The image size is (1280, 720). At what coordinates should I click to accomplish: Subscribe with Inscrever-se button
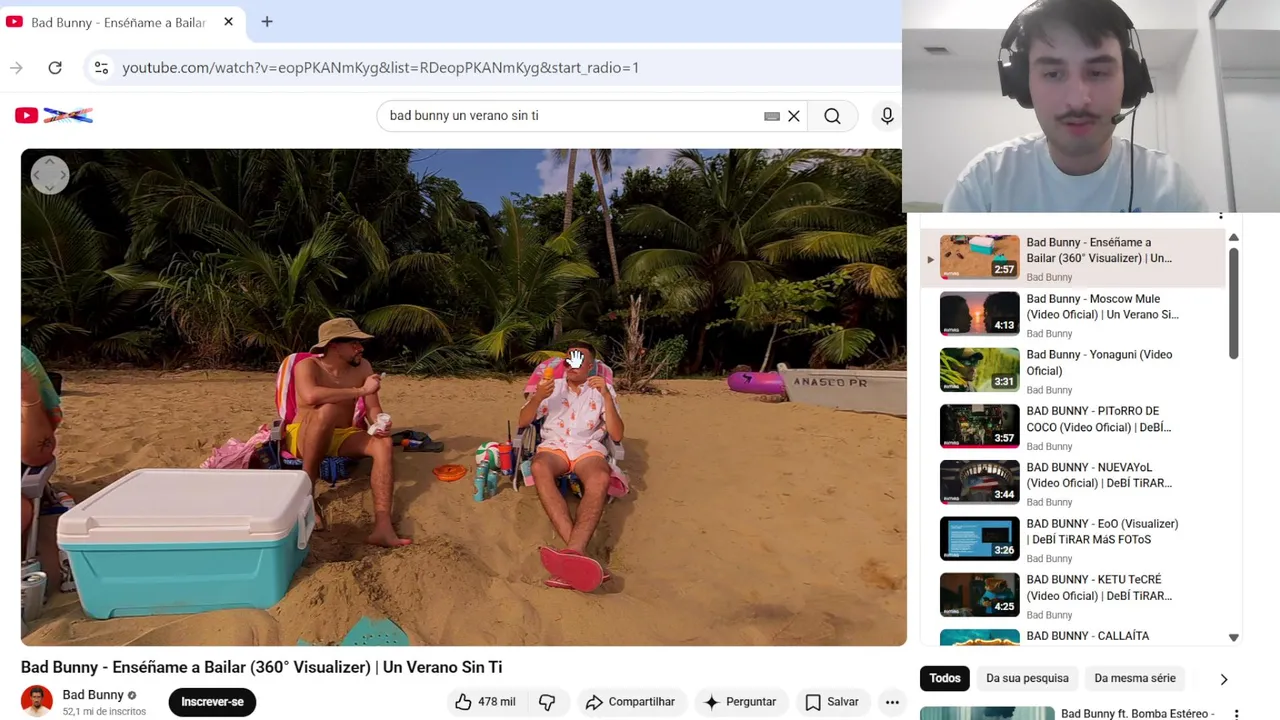212,702
